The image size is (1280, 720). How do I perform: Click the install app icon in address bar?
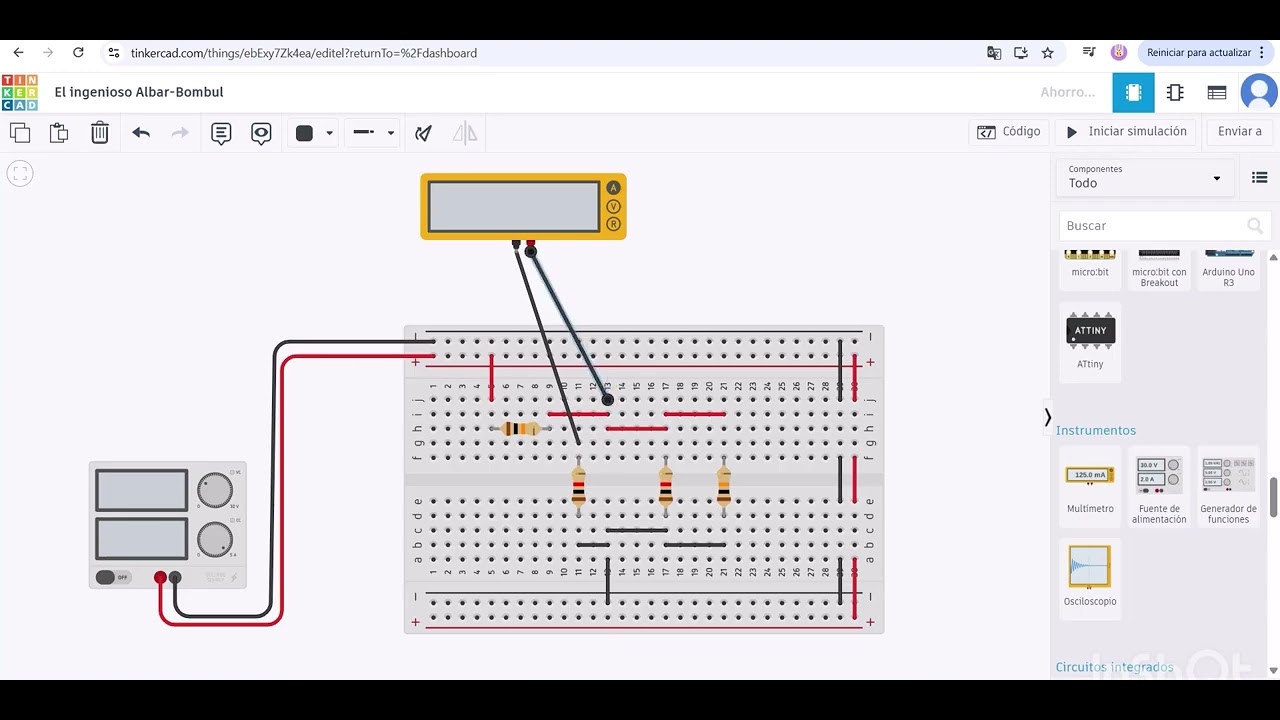[1021, 53]
